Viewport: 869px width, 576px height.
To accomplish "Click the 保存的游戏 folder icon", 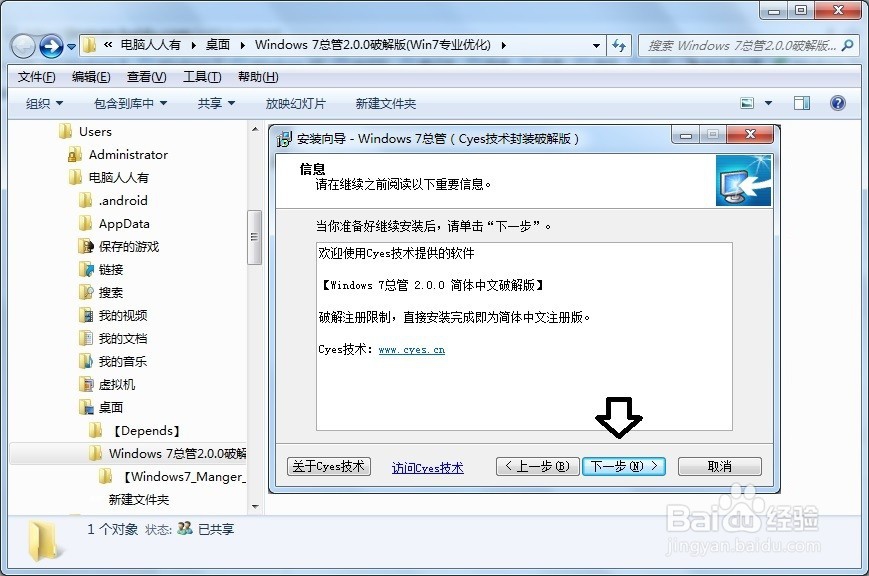I will (x=86, y=247).
